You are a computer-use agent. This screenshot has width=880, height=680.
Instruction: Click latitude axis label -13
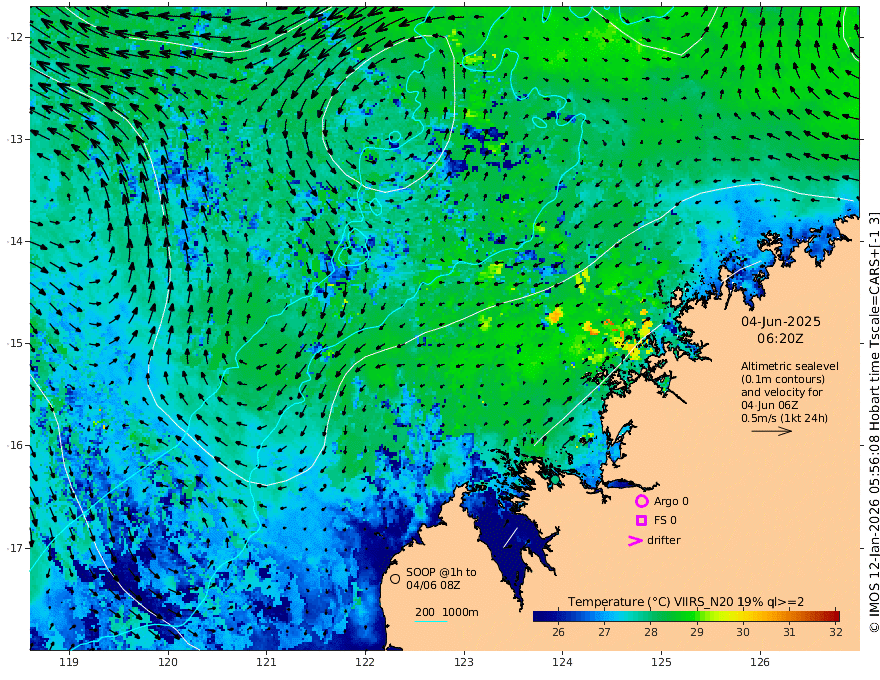pos(15,139)
